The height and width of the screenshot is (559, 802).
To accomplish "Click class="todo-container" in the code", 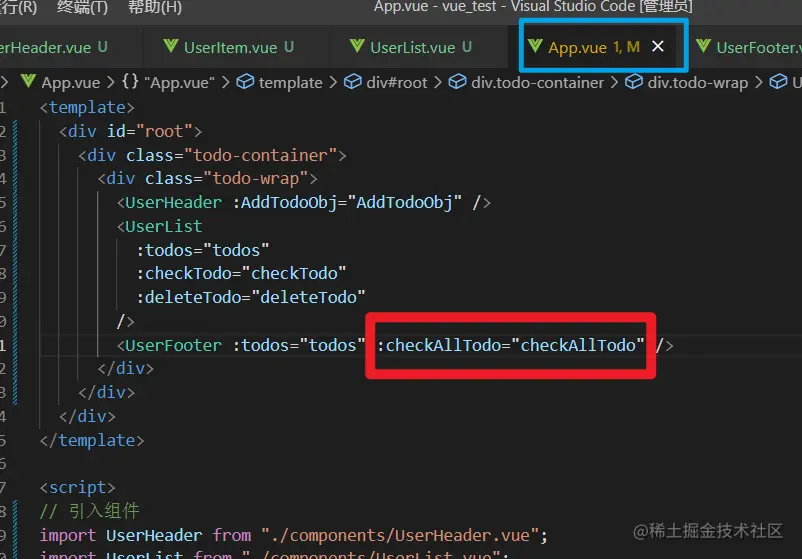I will pos(232,155).
